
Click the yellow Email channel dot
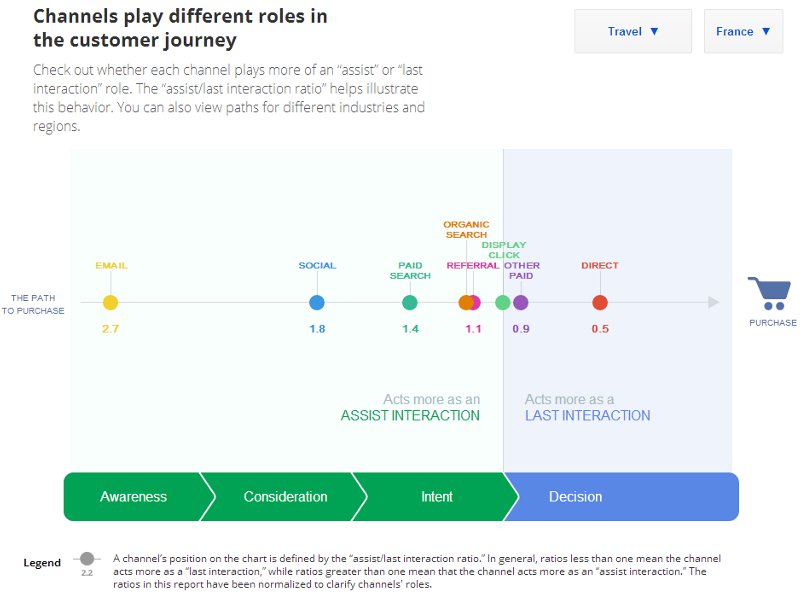110,303
